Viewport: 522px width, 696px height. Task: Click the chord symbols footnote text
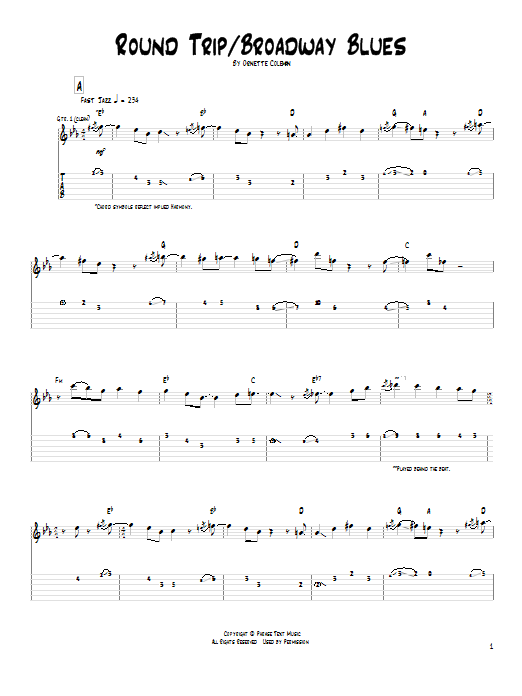[x=143, y=207]
